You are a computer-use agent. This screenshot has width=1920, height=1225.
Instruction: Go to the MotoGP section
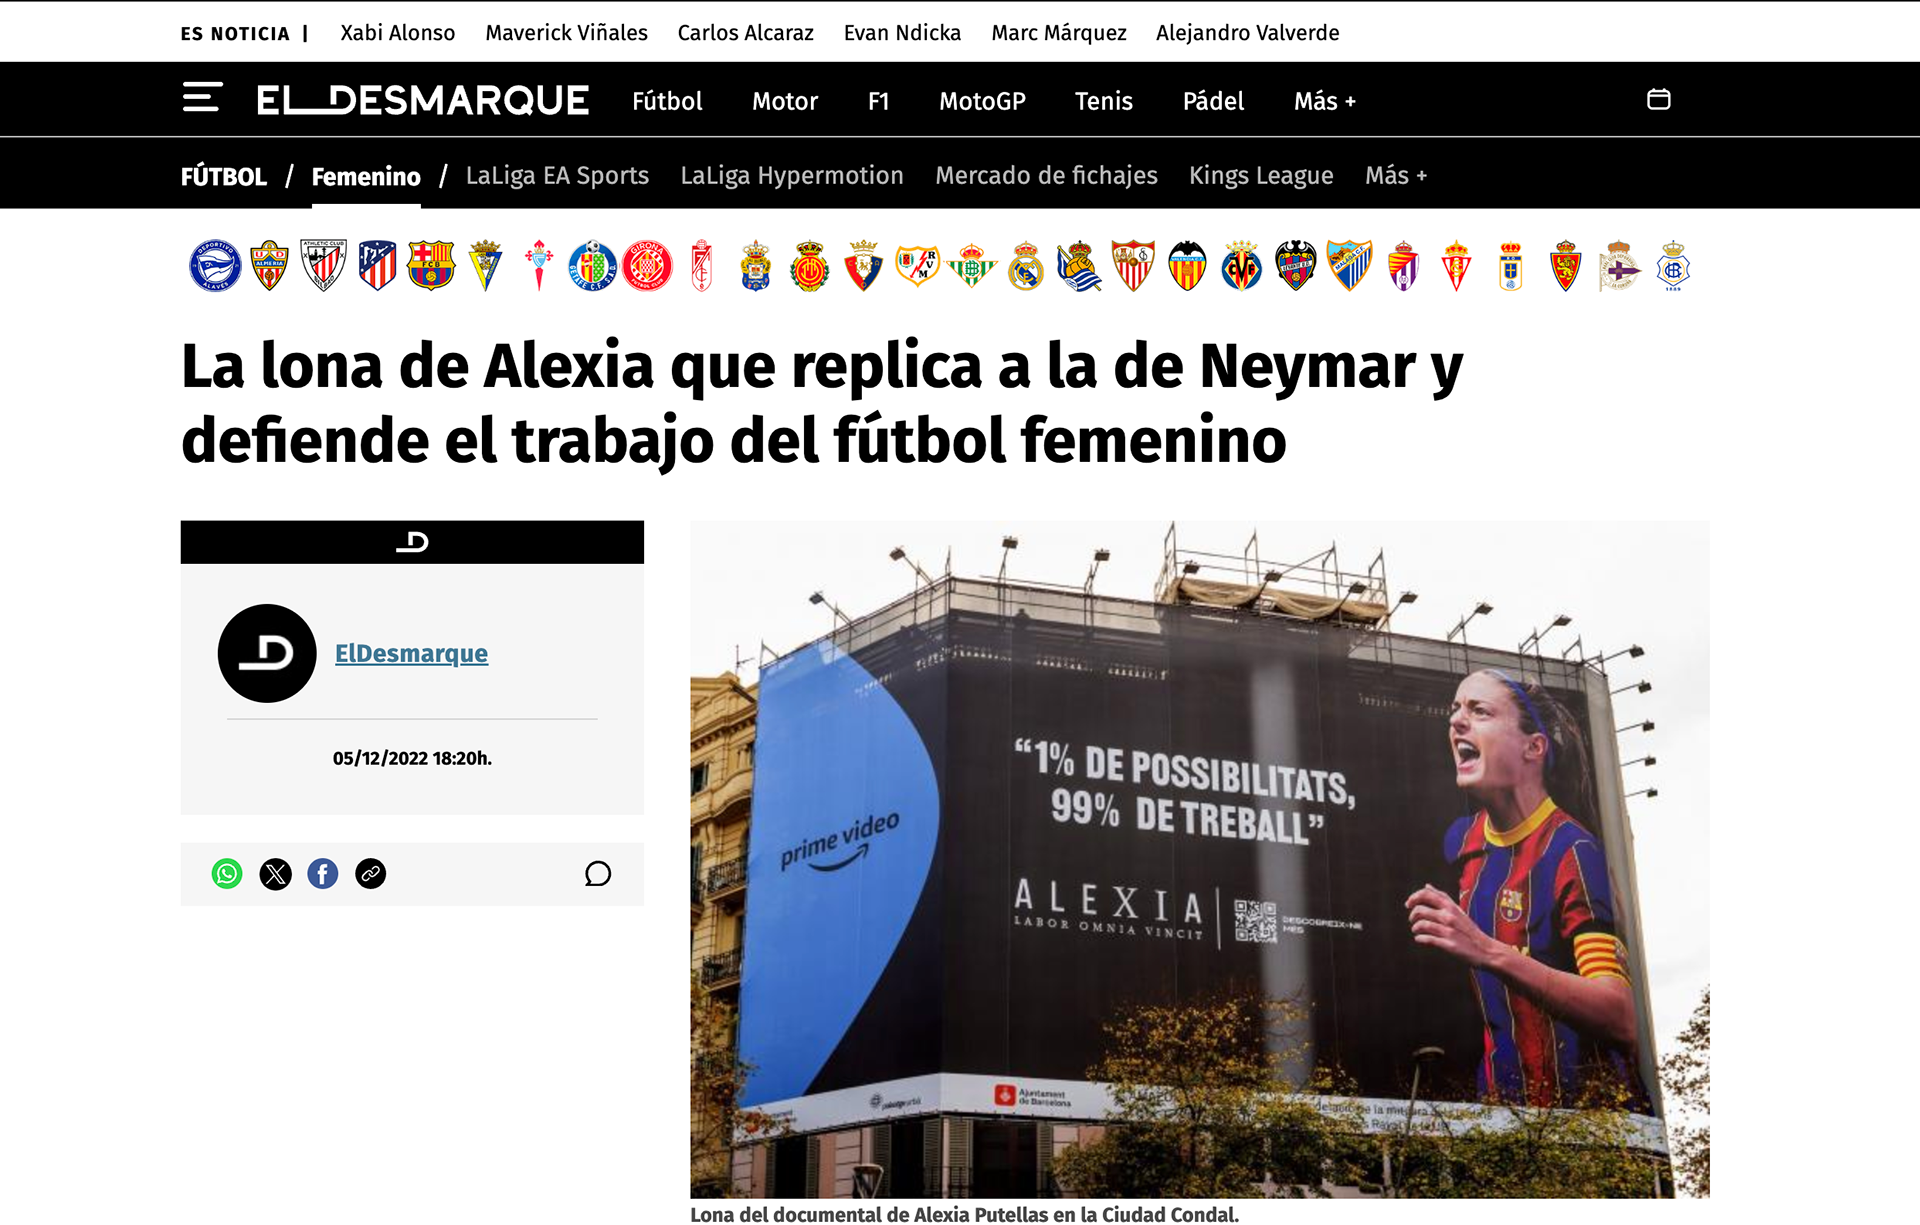click(x=982, y=101)
